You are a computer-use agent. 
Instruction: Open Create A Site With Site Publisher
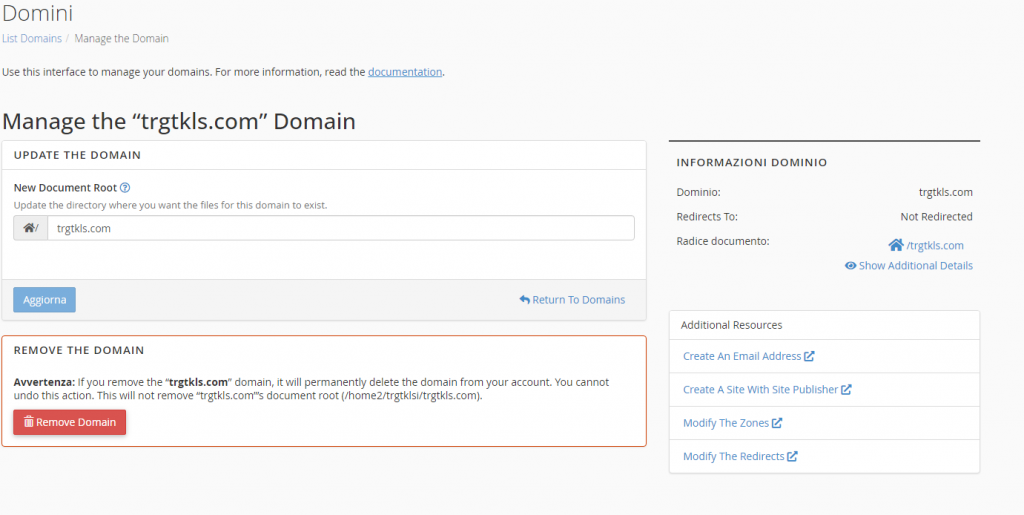tap(760, 389)
